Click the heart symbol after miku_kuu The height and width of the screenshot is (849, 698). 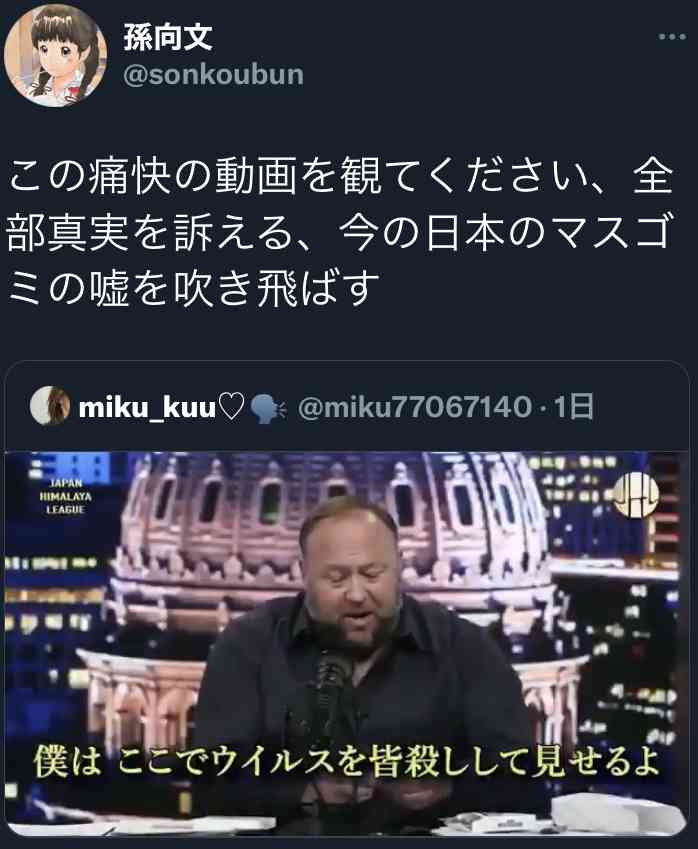tap(233, 407)
